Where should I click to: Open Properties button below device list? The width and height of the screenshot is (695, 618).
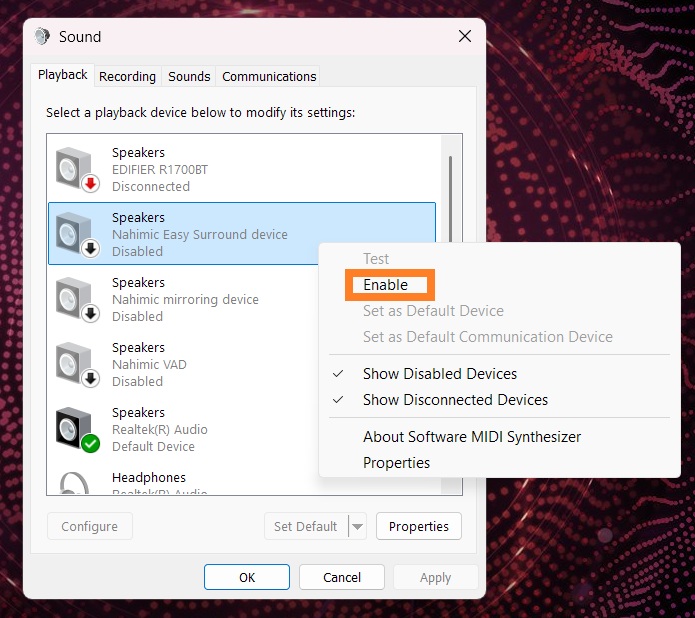(419, 526)
